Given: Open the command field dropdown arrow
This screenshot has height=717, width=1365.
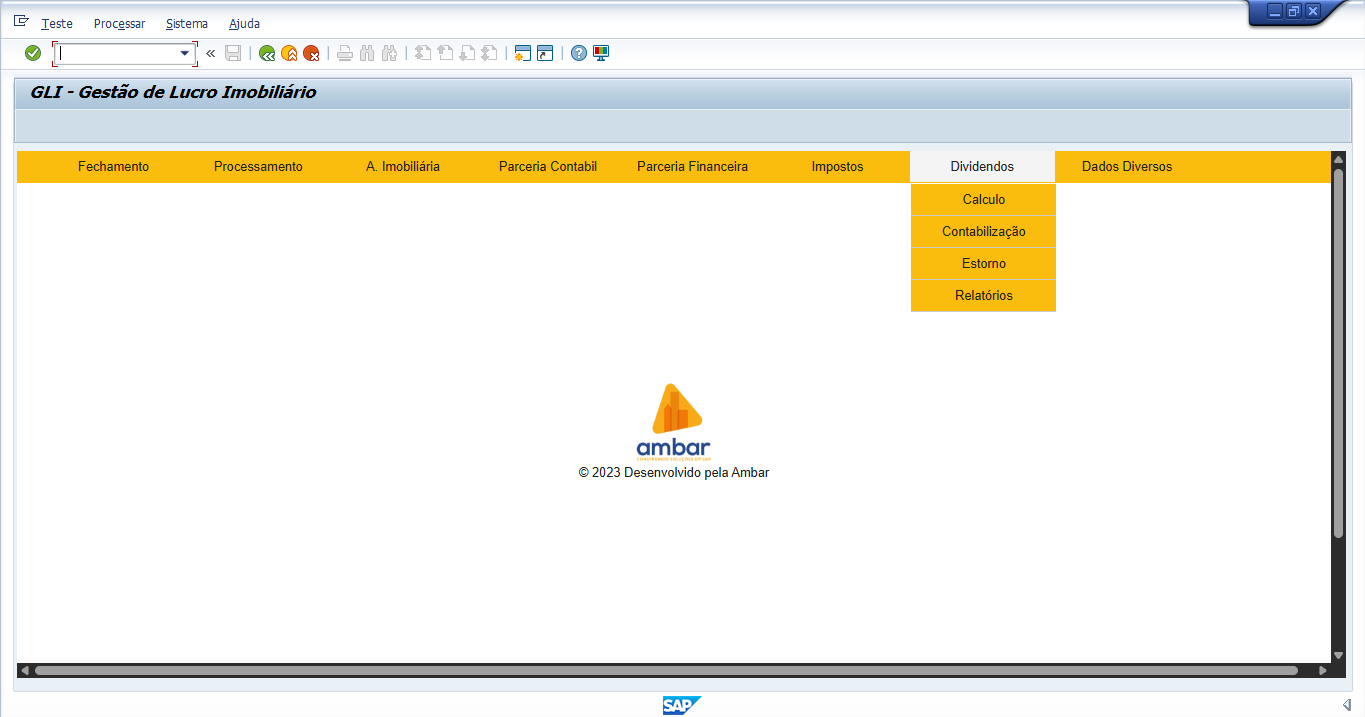Looking at the screenshot, I should (x=185, y=53).
